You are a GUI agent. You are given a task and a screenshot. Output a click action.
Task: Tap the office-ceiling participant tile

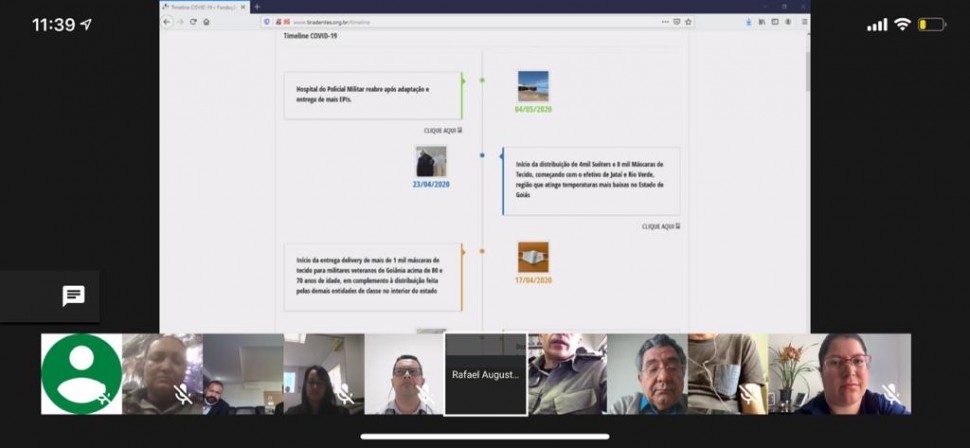pos(243,374)
